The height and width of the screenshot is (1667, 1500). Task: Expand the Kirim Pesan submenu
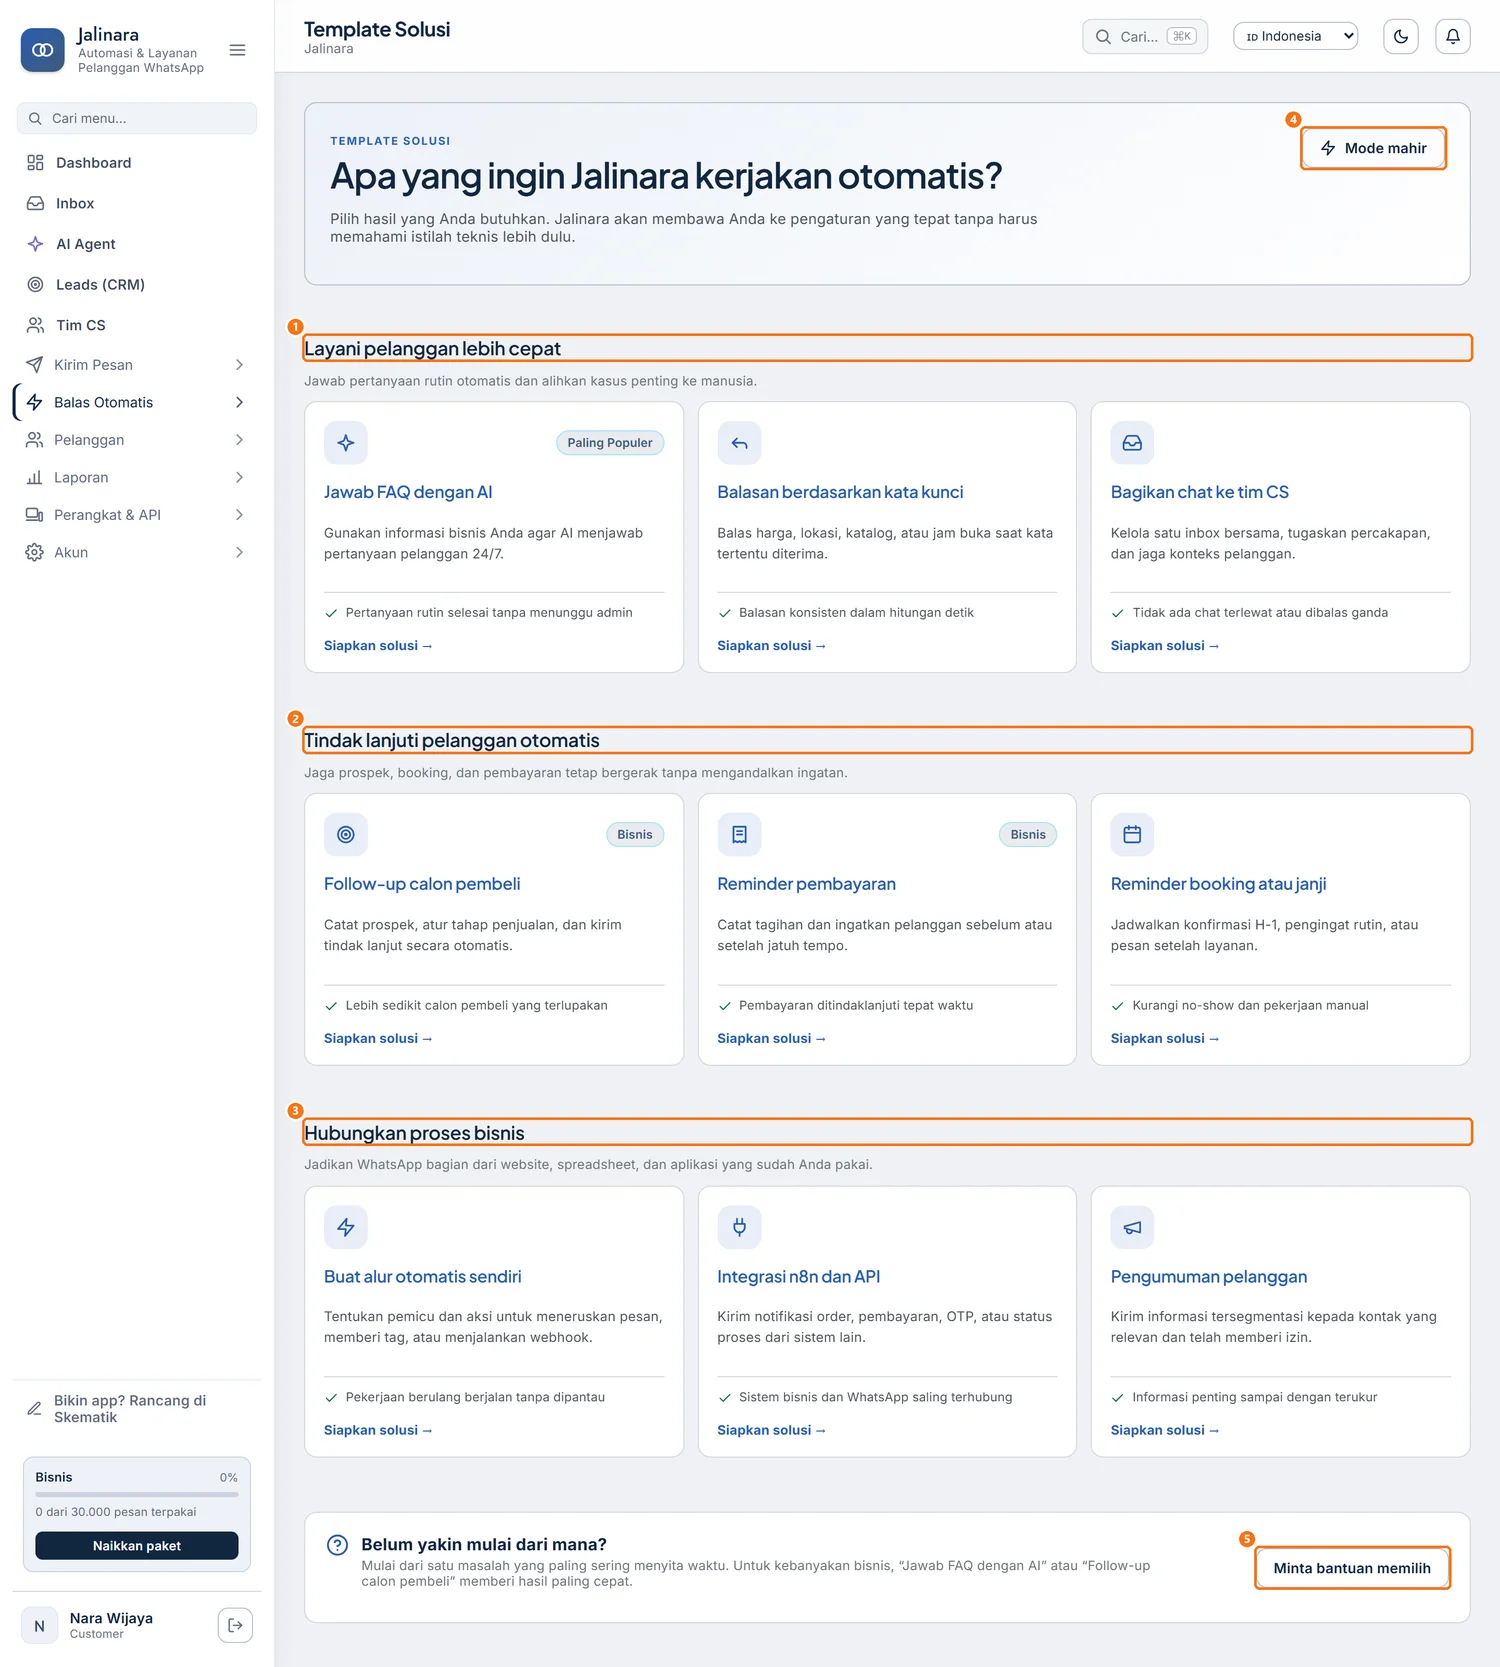[135, 365]
